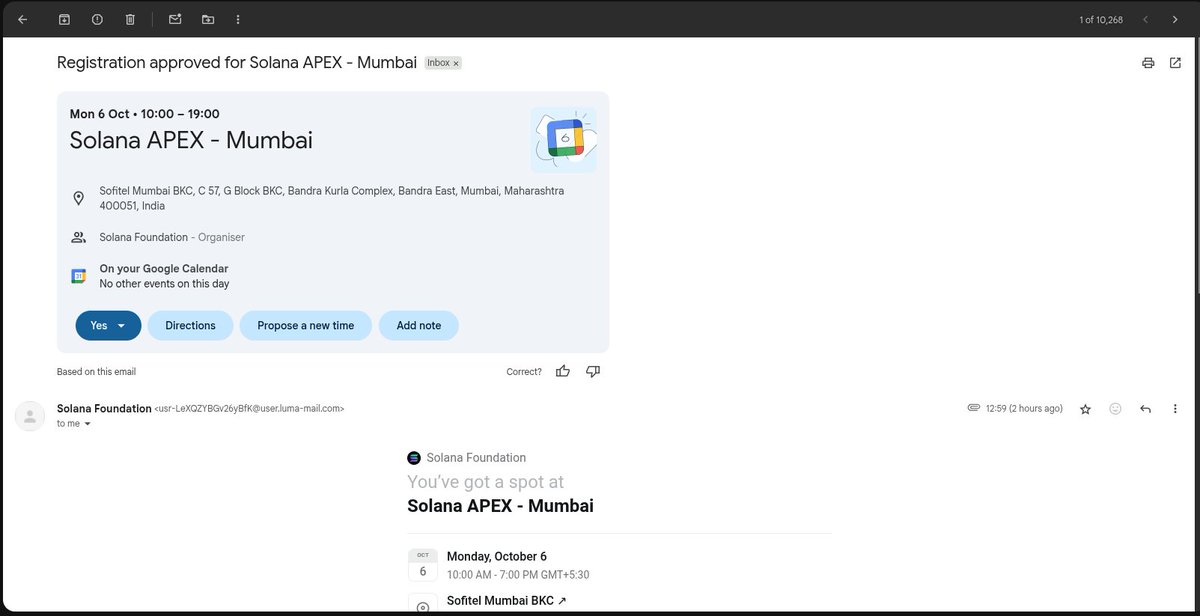Open the message More menu
1200x616 pixels.
tap(1175, 409)
